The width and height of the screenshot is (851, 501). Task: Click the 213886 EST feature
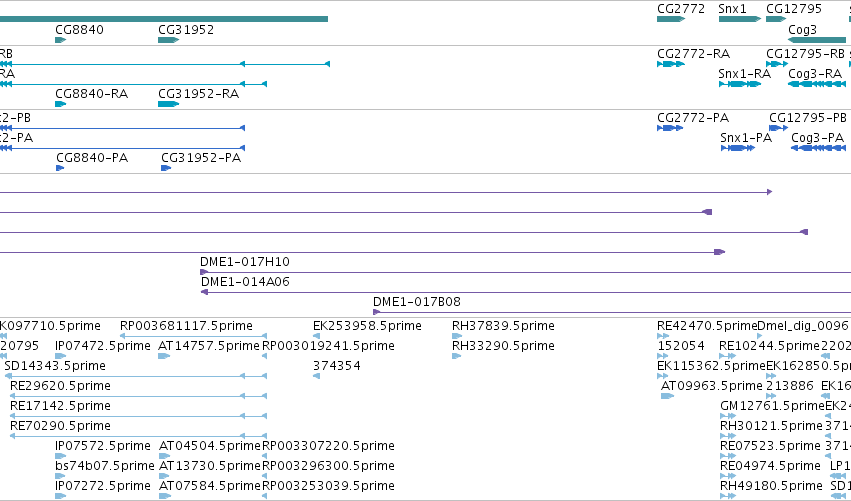771,397
